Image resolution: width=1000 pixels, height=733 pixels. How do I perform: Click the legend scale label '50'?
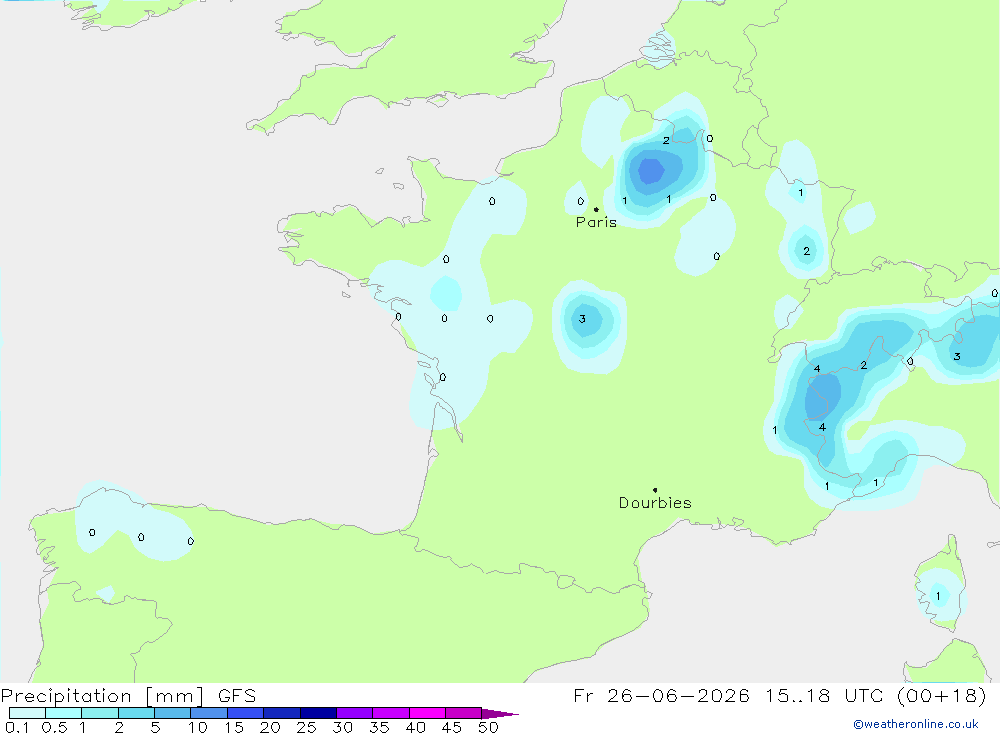[x=489, y=727]
